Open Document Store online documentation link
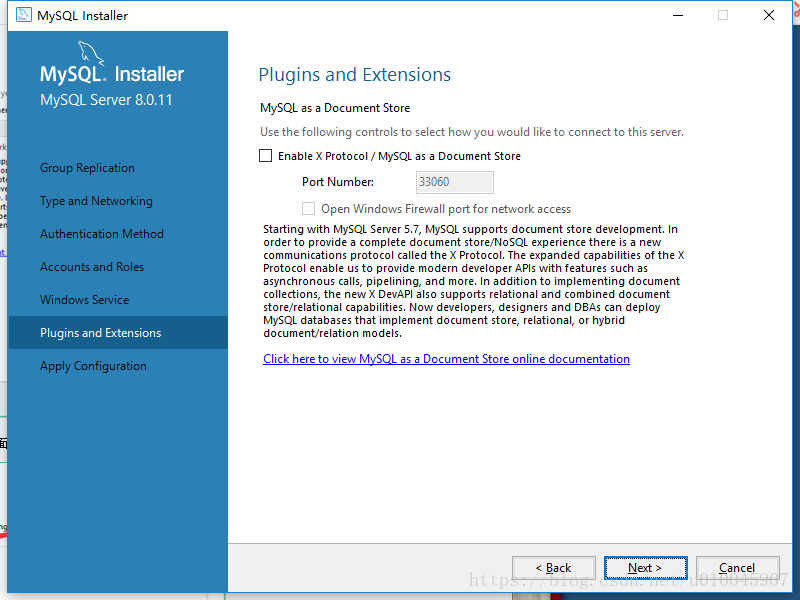800x600 pixels. 446,359
